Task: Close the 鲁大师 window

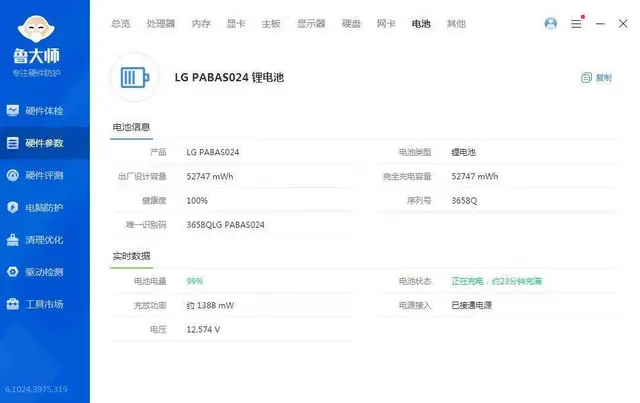Action: [623, 24]
